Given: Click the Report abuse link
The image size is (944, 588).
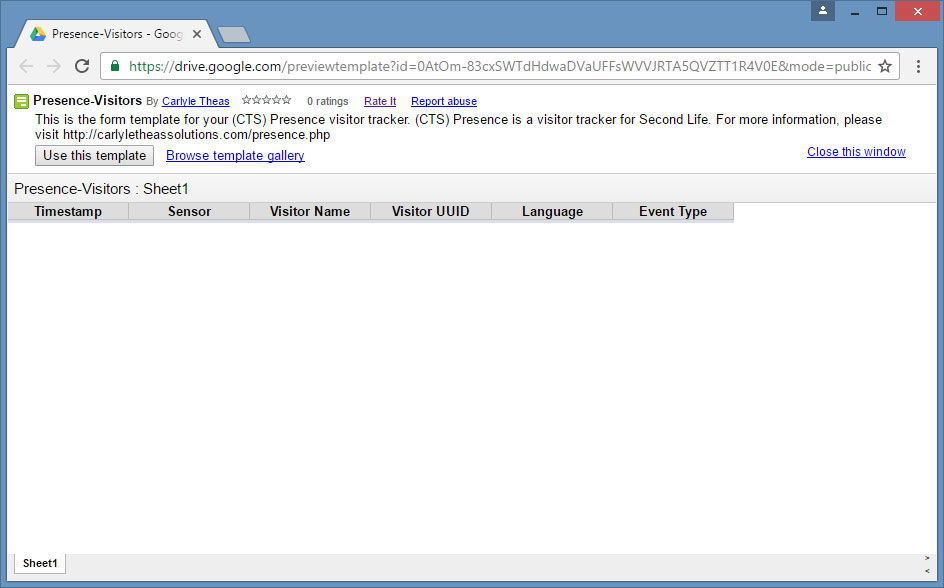Looking at the screenshot, I should [x=443, y=101].
